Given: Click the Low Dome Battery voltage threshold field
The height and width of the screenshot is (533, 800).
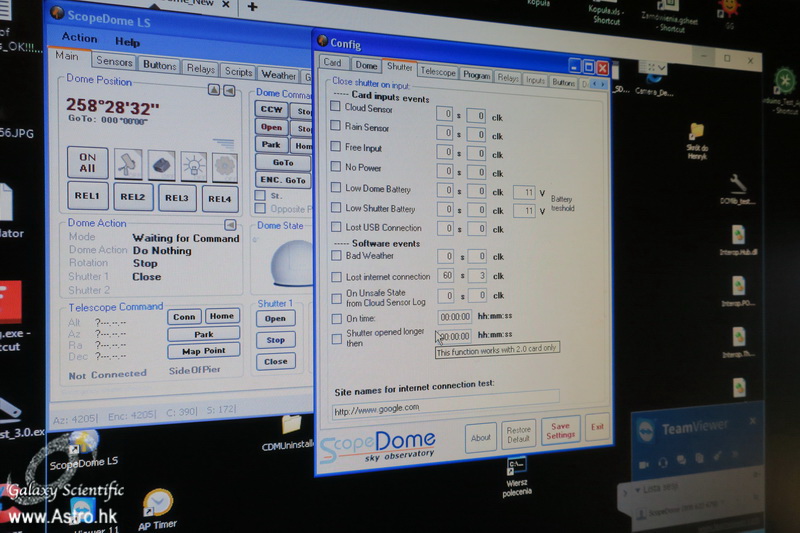Looking at the screenshot, I should (x=523, y=191).
